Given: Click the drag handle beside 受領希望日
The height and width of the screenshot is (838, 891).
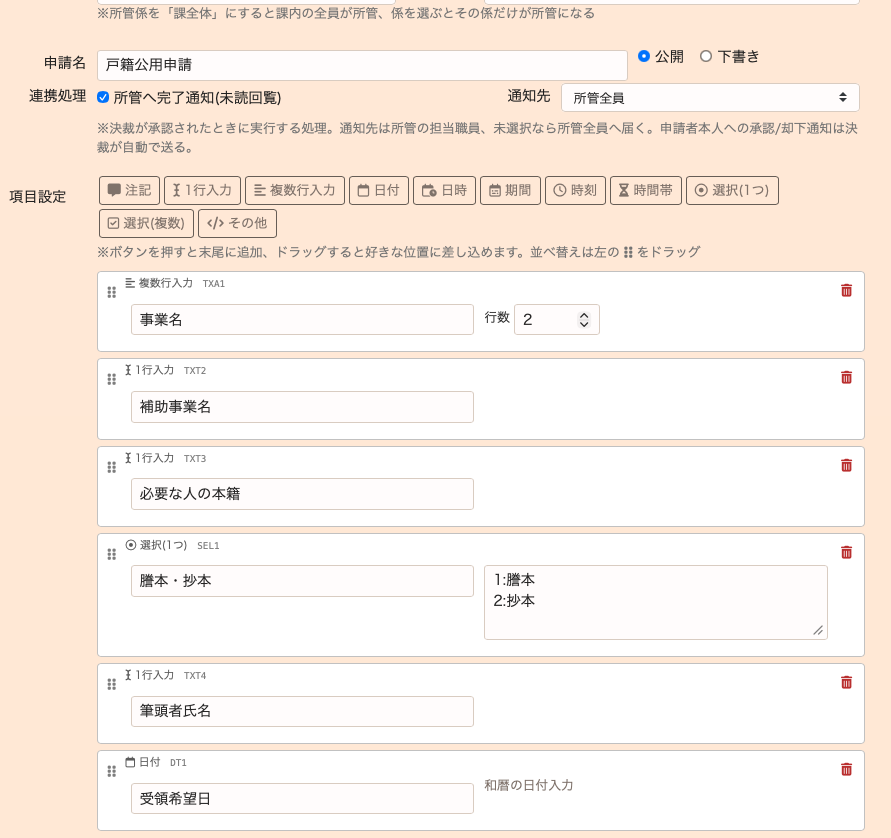Looking at the screenshot, I should [x=111, y=771].
